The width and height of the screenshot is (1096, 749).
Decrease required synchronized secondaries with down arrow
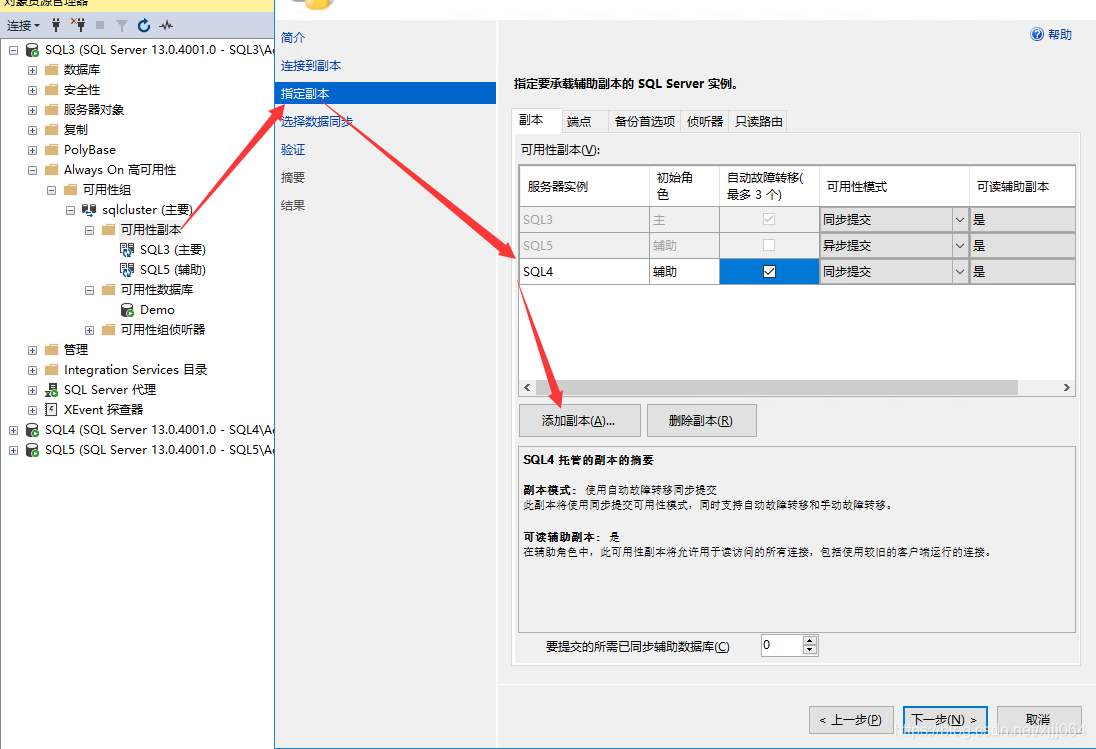click(809, 650)
